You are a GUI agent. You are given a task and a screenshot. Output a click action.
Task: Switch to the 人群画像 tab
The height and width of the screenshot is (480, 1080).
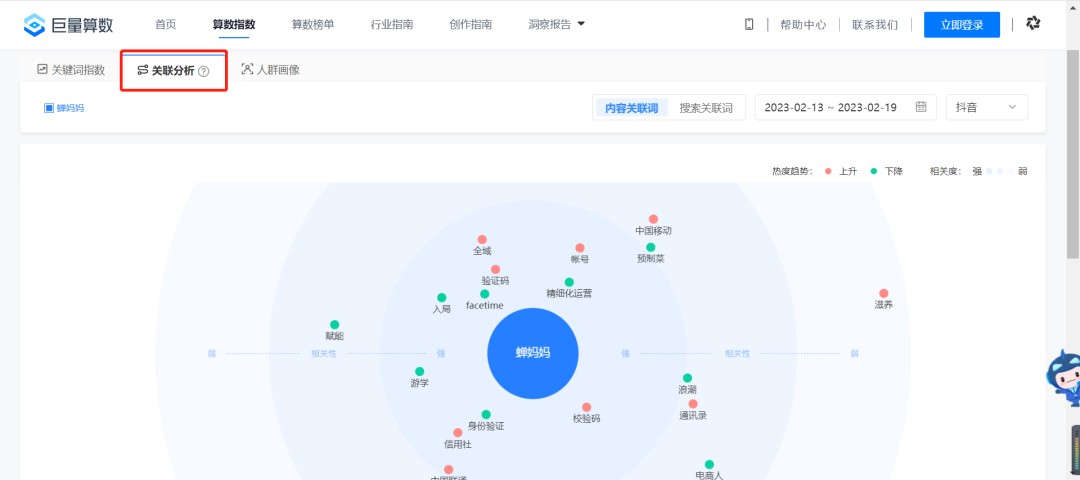click(271, 70)
